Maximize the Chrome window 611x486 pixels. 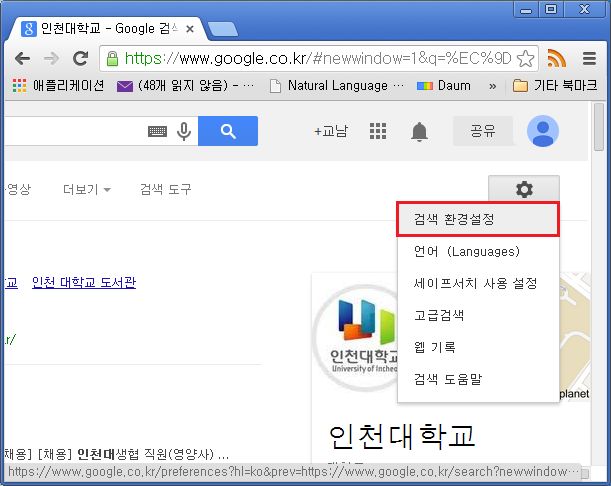[x=551, y=9]
